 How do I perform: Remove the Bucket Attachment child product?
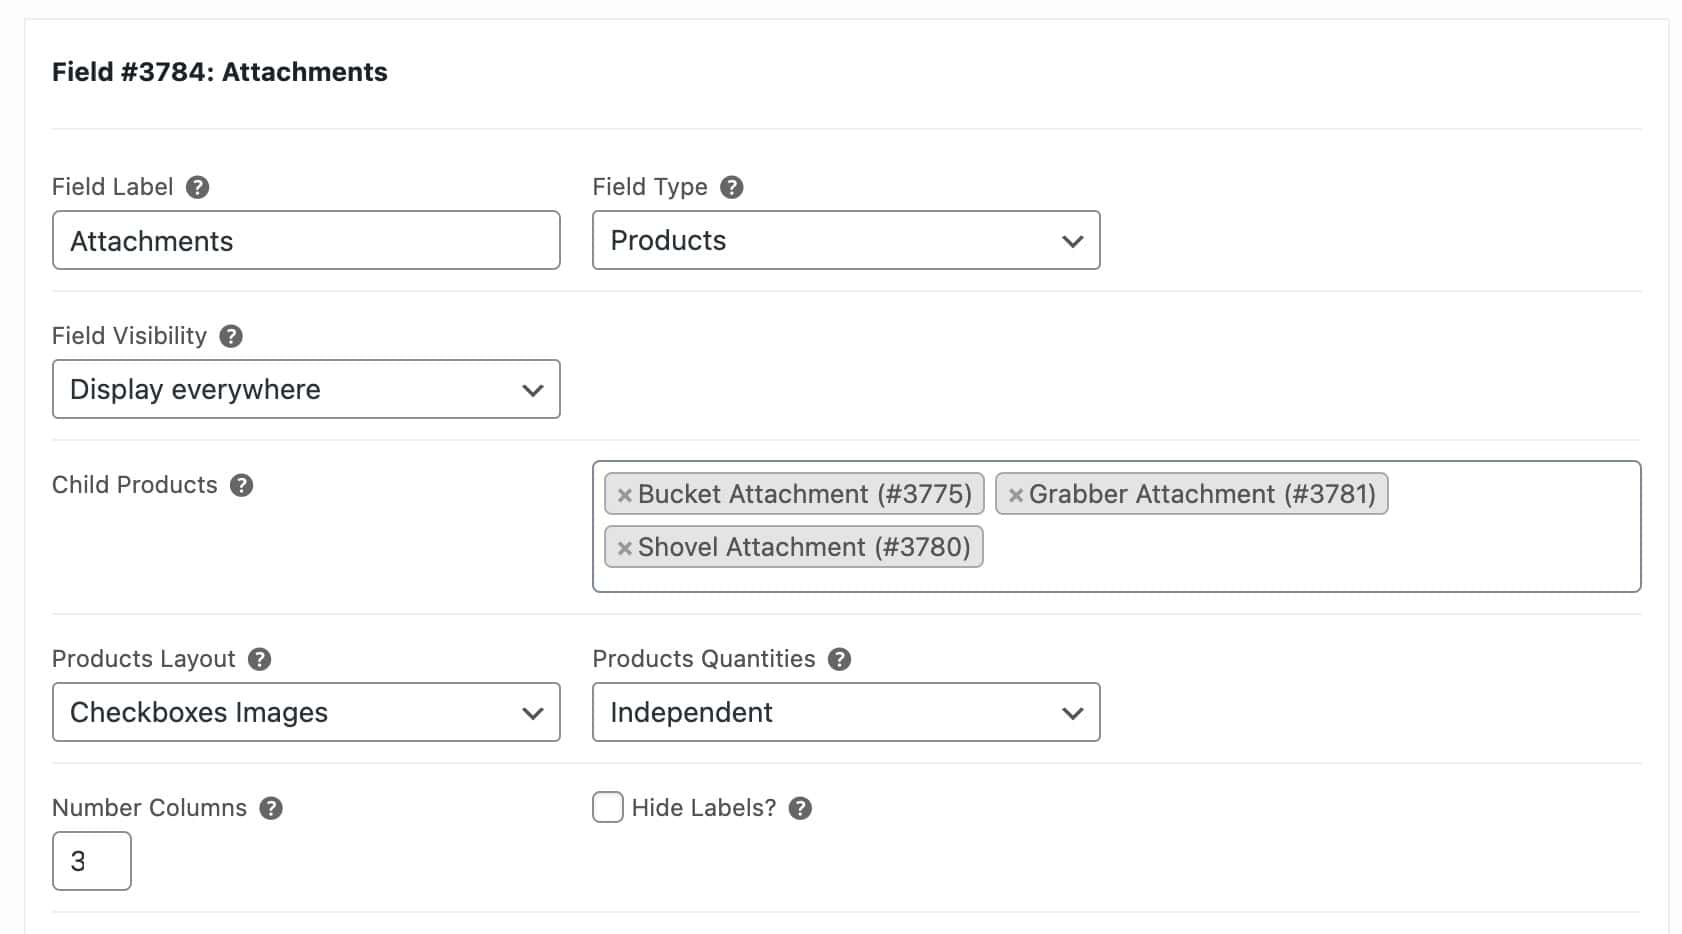(x=625, y=493)
